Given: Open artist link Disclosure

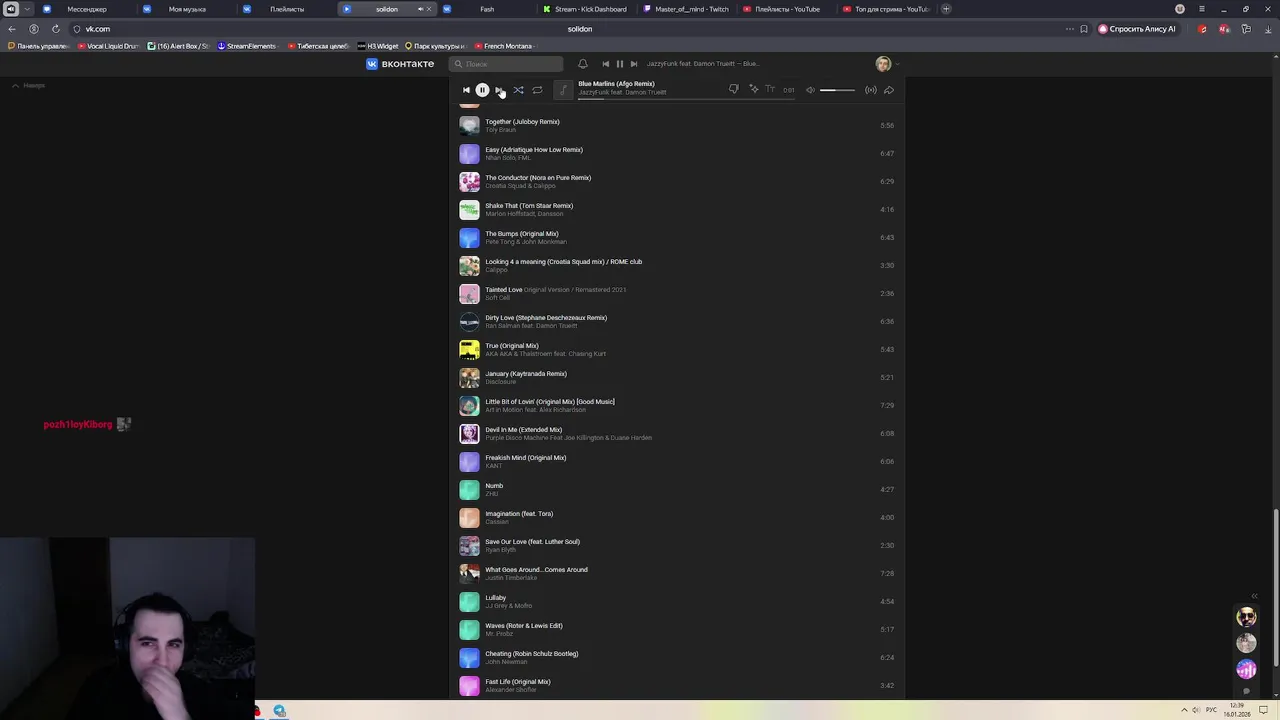Looking at the screenshot, I should click(500, 382).
